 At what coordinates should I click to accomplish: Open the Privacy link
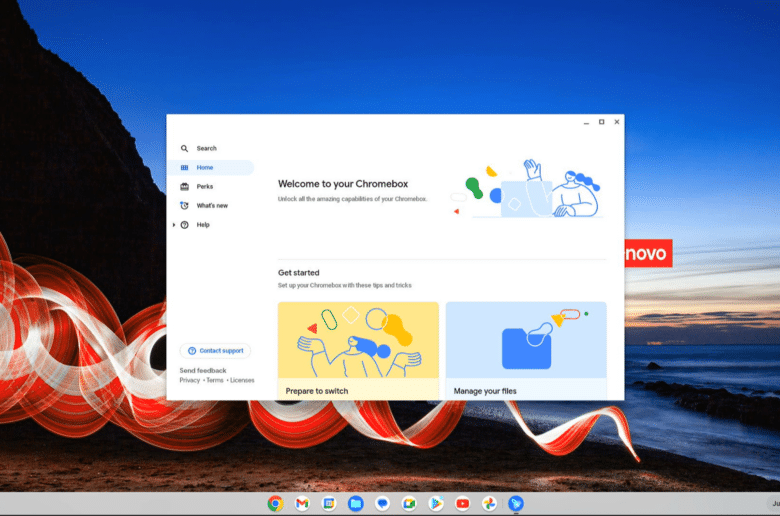pyautogui.click(x=190, y=380)
